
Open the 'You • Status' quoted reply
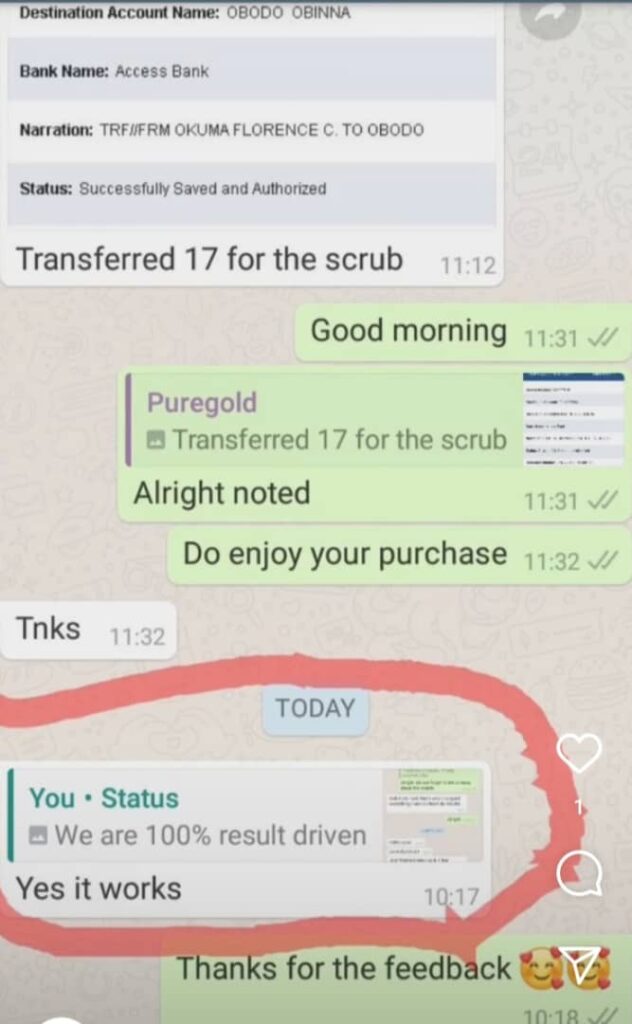pos(246,815)
